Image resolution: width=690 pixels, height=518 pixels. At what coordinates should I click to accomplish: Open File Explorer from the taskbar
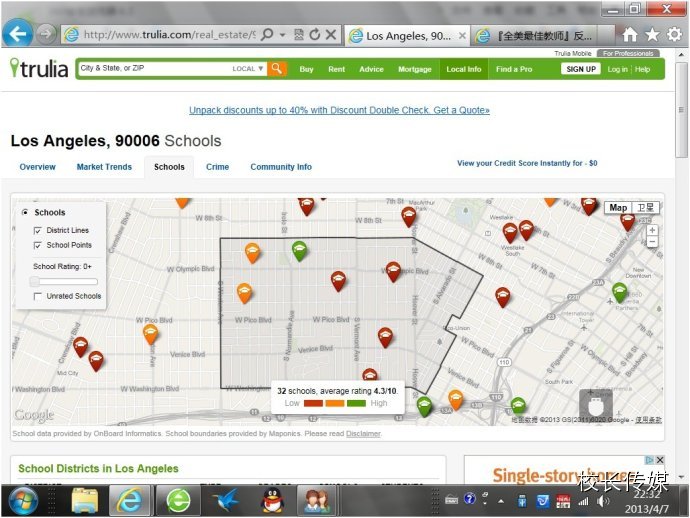click(x=85, y=500)
